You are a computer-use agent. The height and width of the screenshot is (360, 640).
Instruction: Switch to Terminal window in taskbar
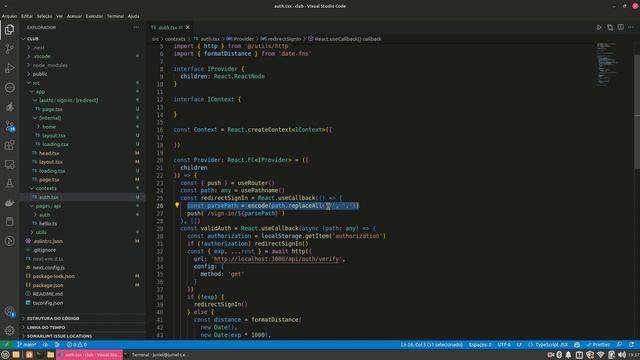(x=156, y=355)
